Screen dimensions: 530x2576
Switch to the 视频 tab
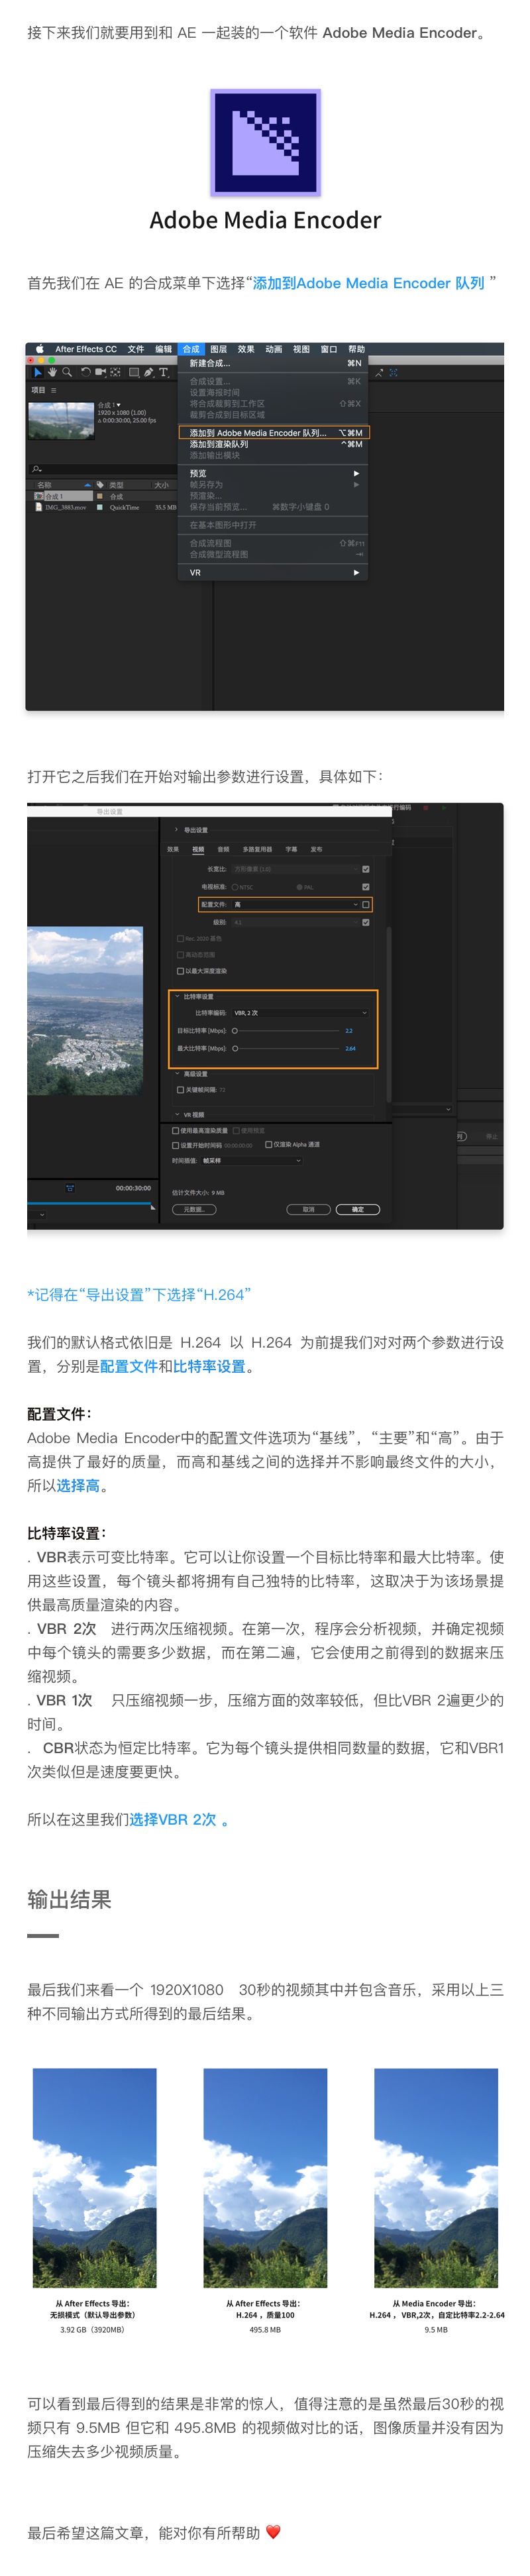click(x=198, y=849)
